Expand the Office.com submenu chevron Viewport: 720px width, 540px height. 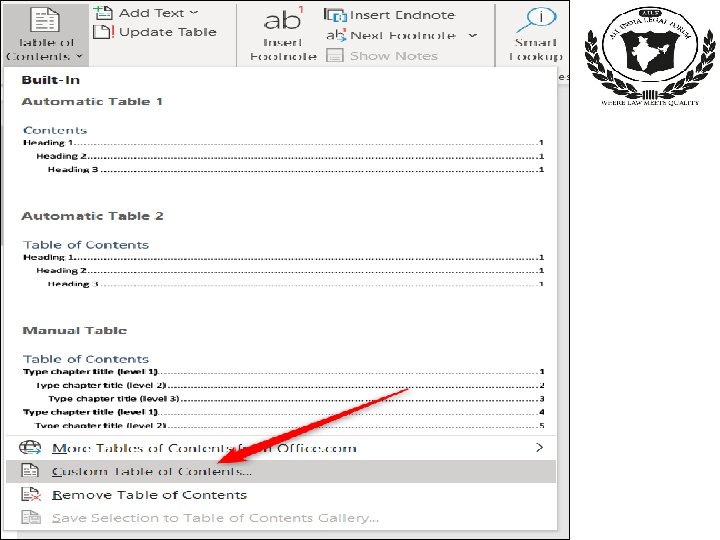point(540,447)
